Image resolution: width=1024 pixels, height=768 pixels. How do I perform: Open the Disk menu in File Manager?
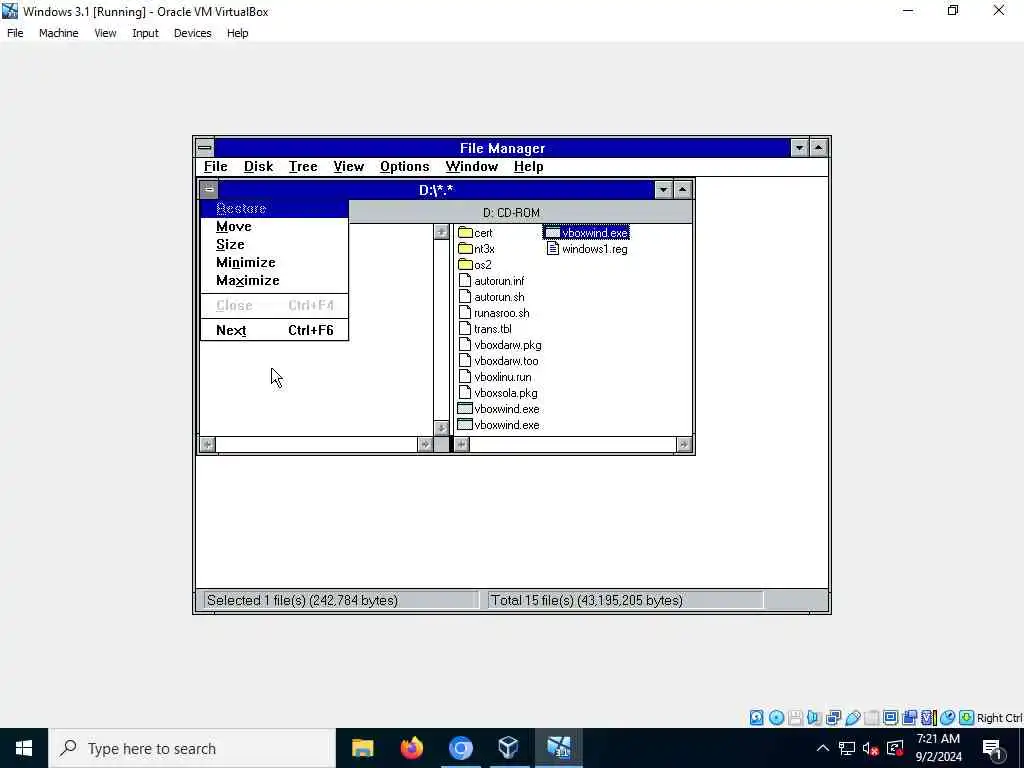click(x=259, y=167)
